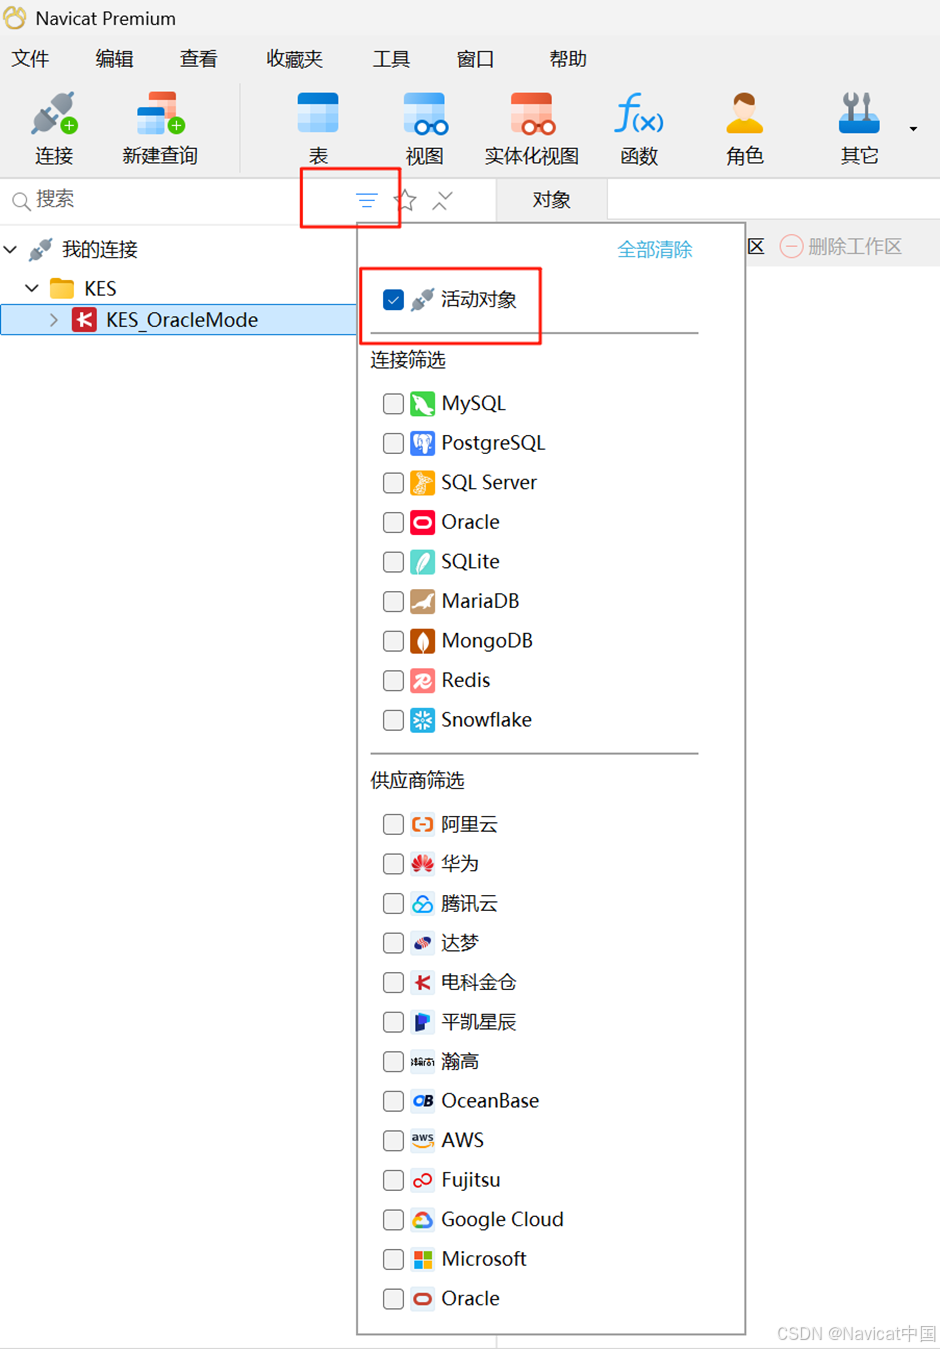
Task: Check the PostgreSQL filter checkbox
Action: 393,443
